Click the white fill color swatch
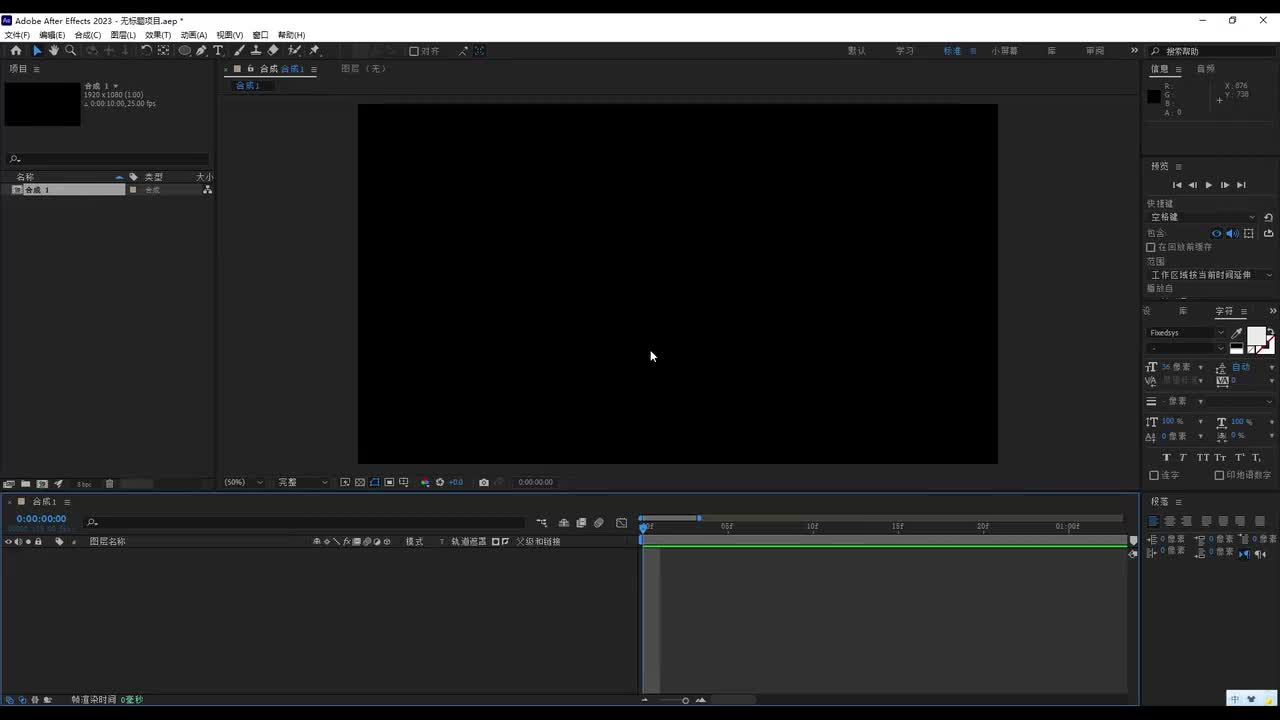 [1256, 336]
